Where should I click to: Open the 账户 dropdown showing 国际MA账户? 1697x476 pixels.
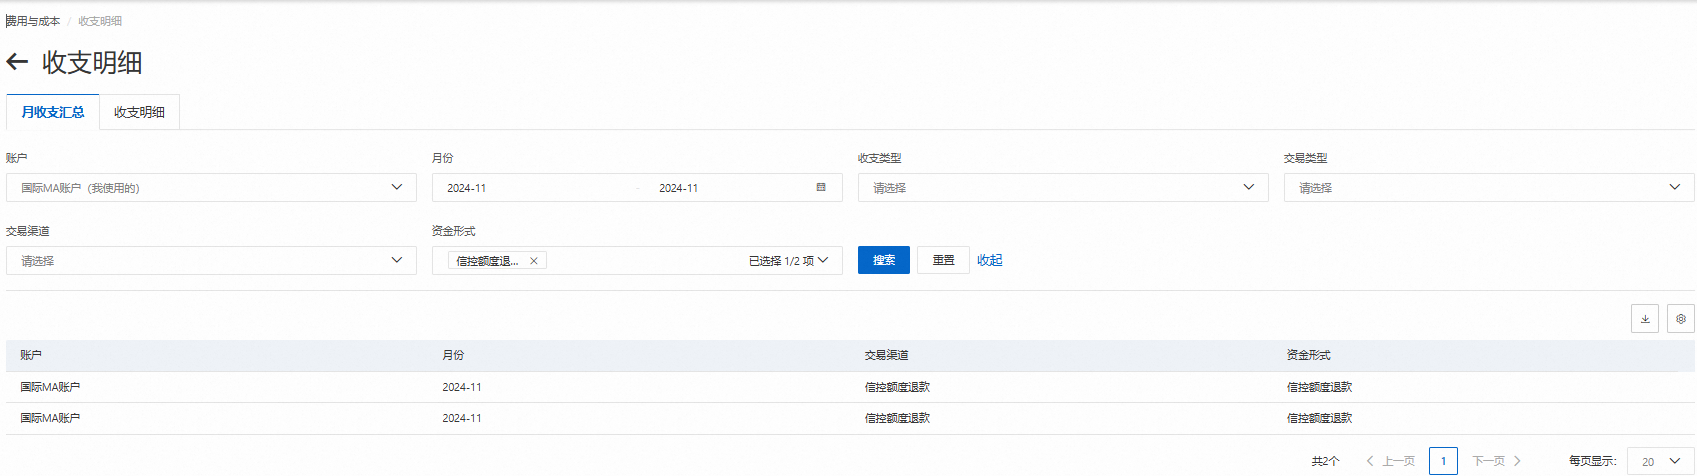pos(211,188)
